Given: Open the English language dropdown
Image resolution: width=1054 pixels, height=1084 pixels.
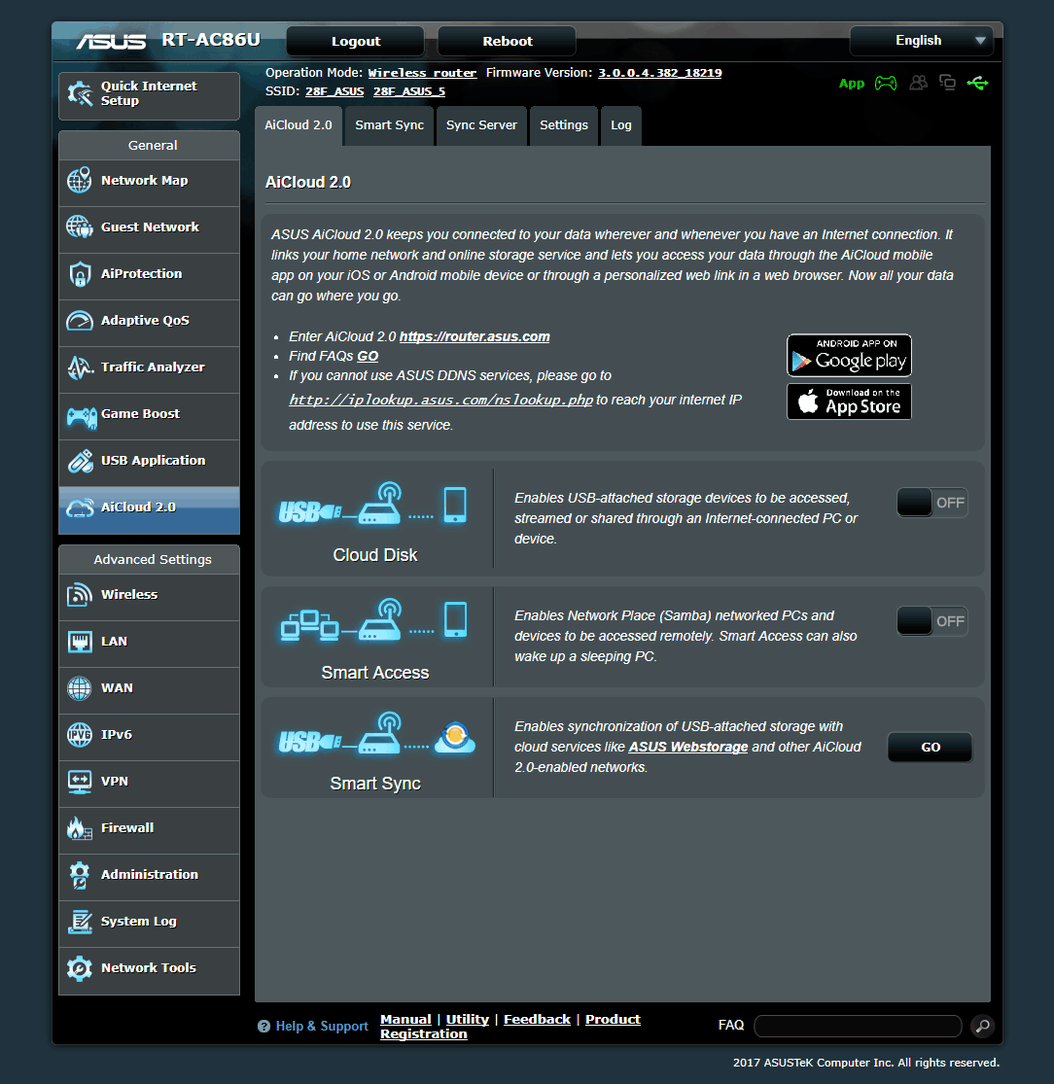Looking at the screenshot, I should 921,41.
